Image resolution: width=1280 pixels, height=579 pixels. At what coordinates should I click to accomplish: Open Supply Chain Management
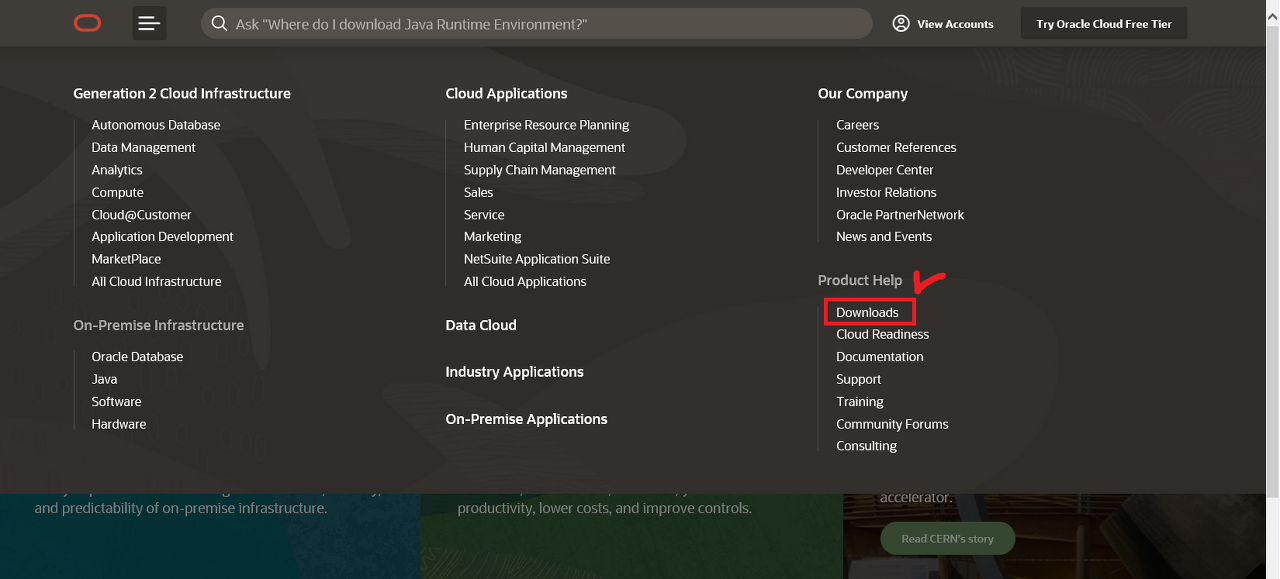click(540, 170)
